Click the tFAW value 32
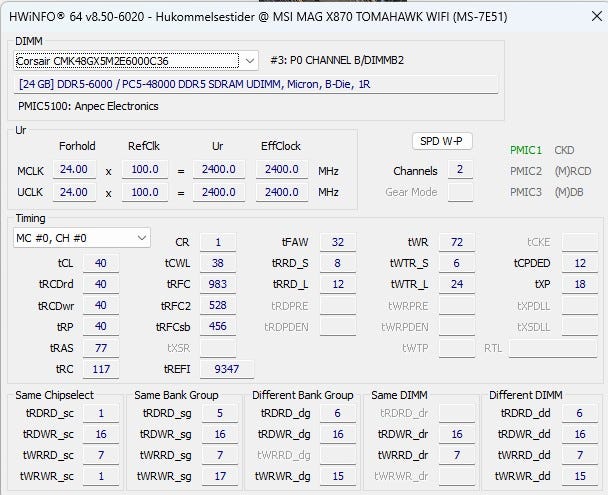 pos(338,242)
